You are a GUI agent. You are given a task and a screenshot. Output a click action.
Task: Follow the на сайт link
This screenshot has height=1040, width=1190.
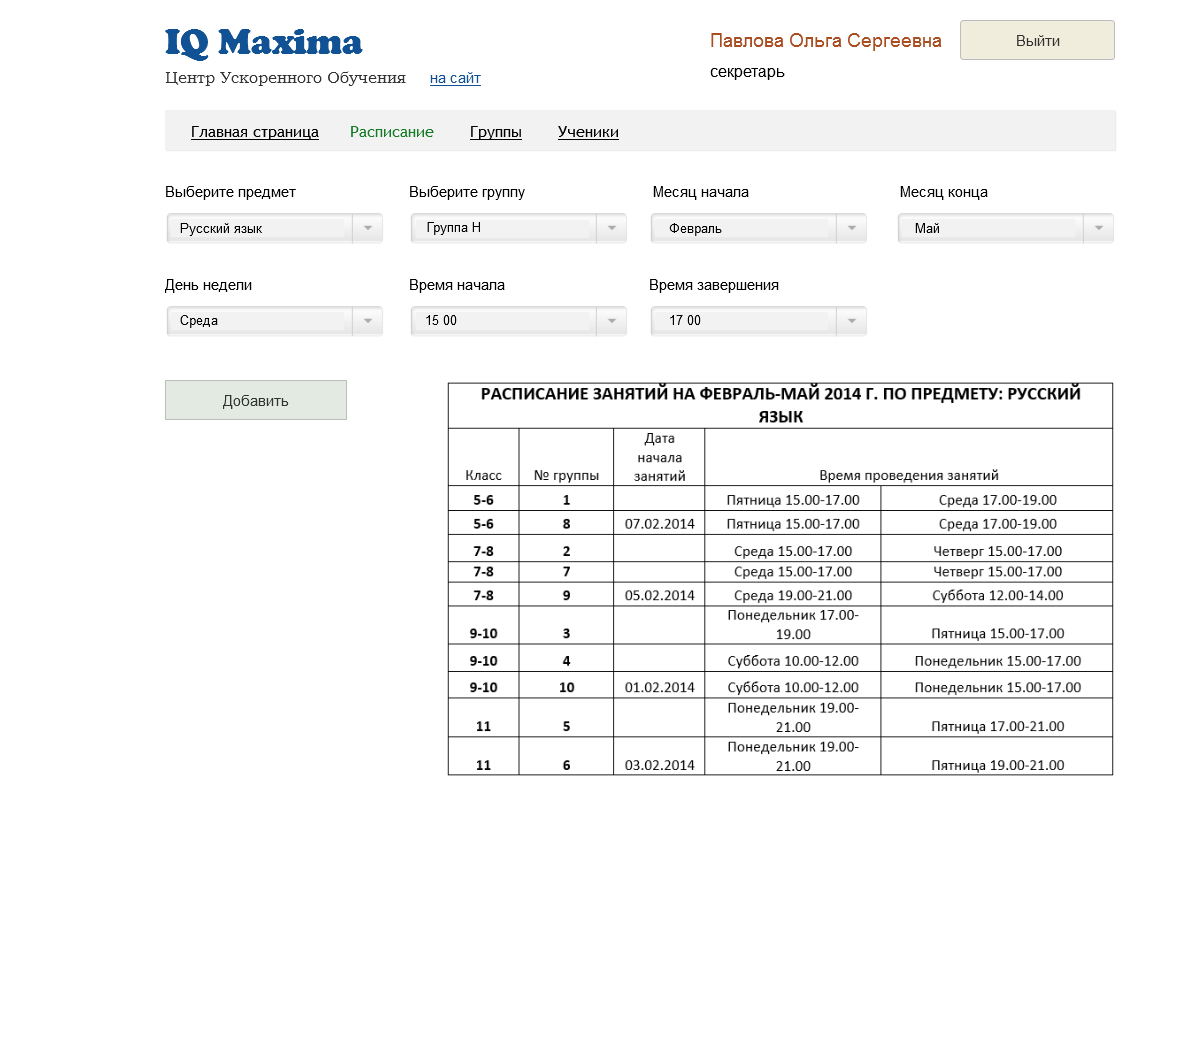(x=455, y=78)
